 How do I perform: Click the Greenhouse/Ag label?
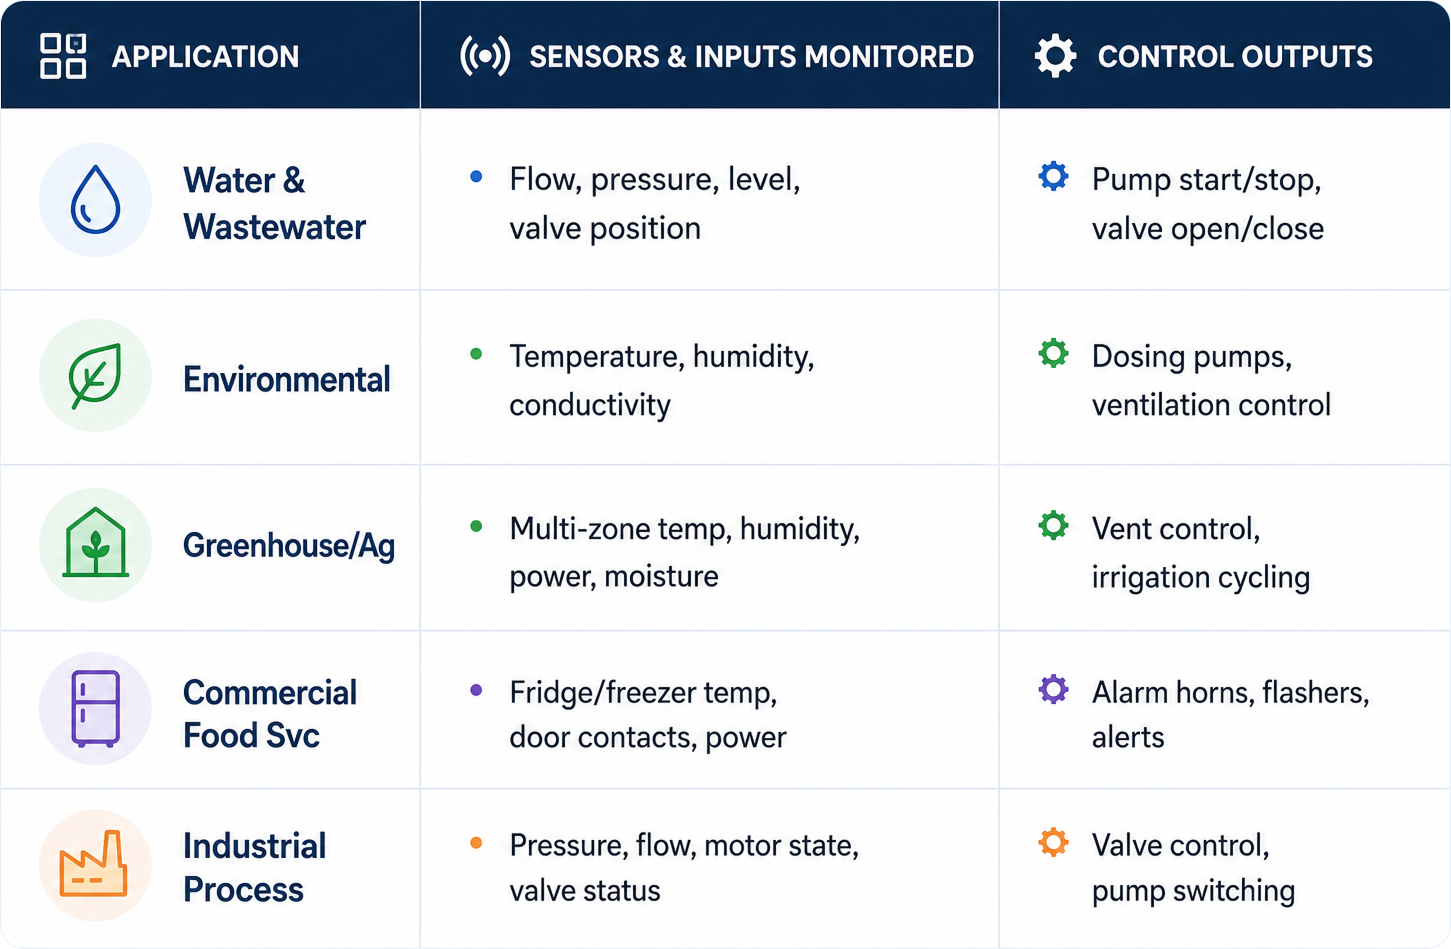[x=288, y=546]
